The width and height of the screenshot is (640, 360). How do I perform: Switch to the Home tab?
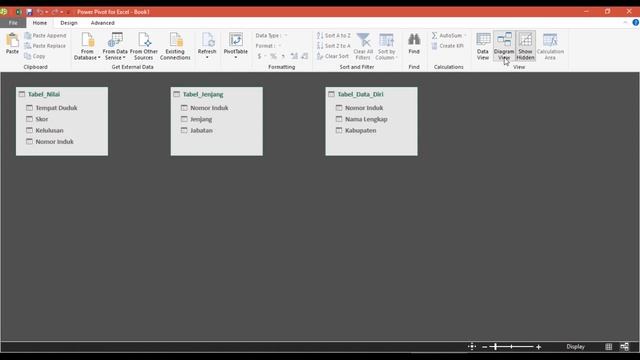40,23
